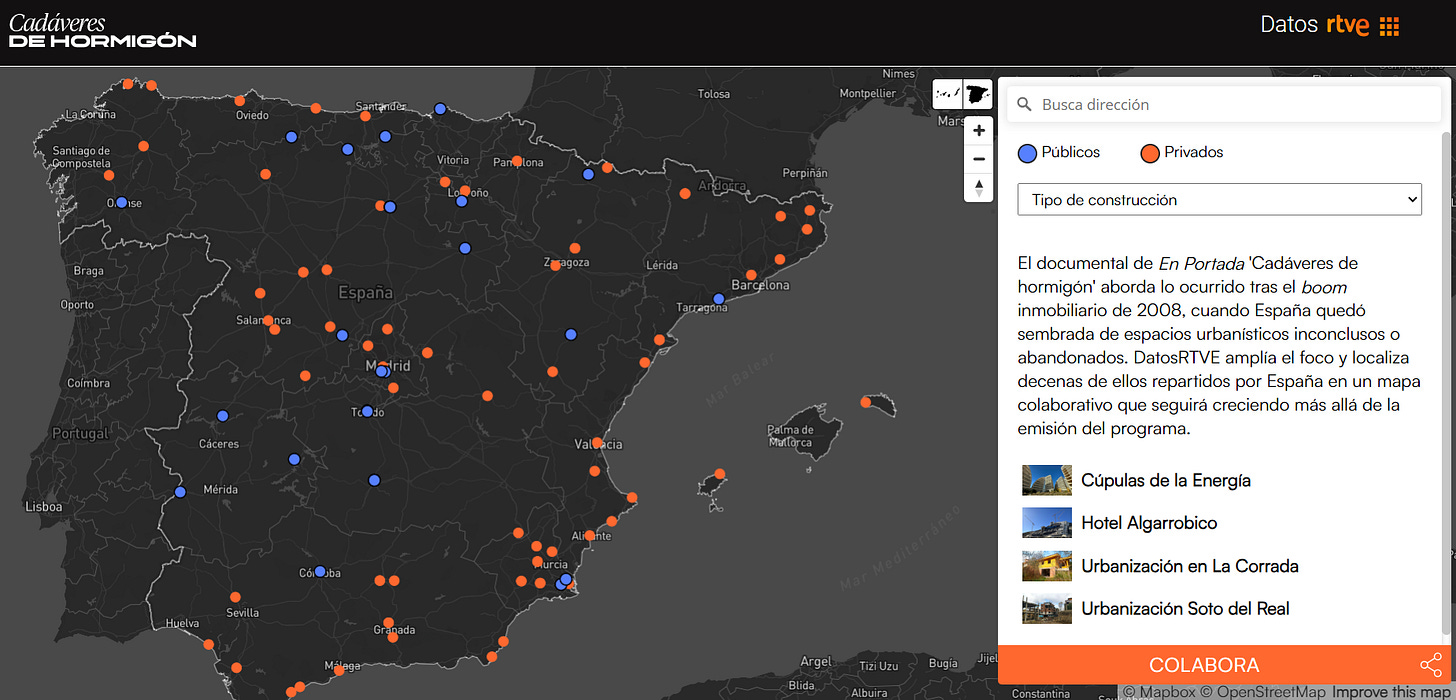The height and width of the screenshot is (700, 1456).
Task: Toggle the Privados orange filter
Action: coord(1182,153)
